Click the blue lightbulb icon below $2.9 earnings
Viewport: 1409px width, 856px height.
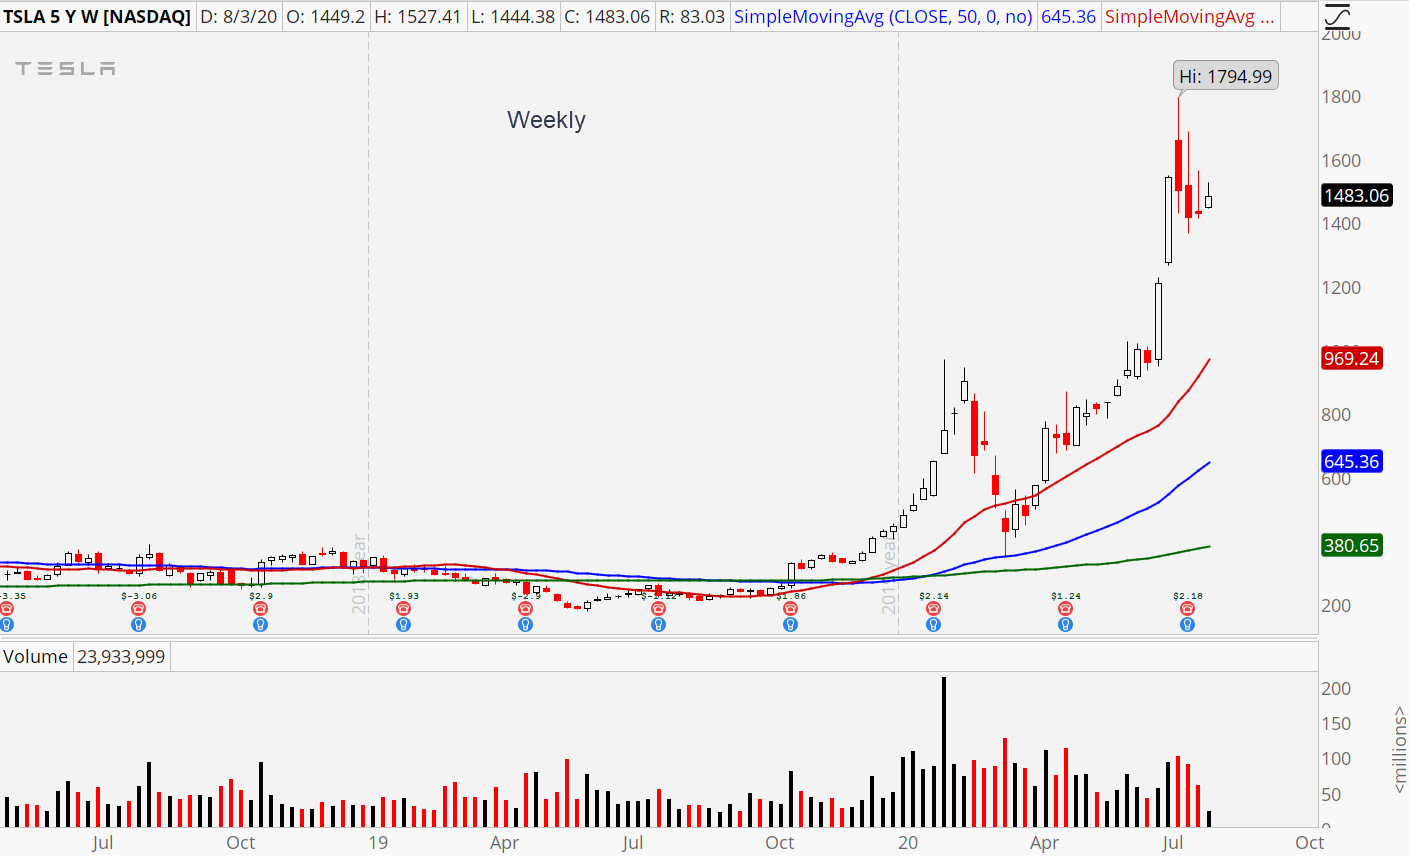pos(261,625)
